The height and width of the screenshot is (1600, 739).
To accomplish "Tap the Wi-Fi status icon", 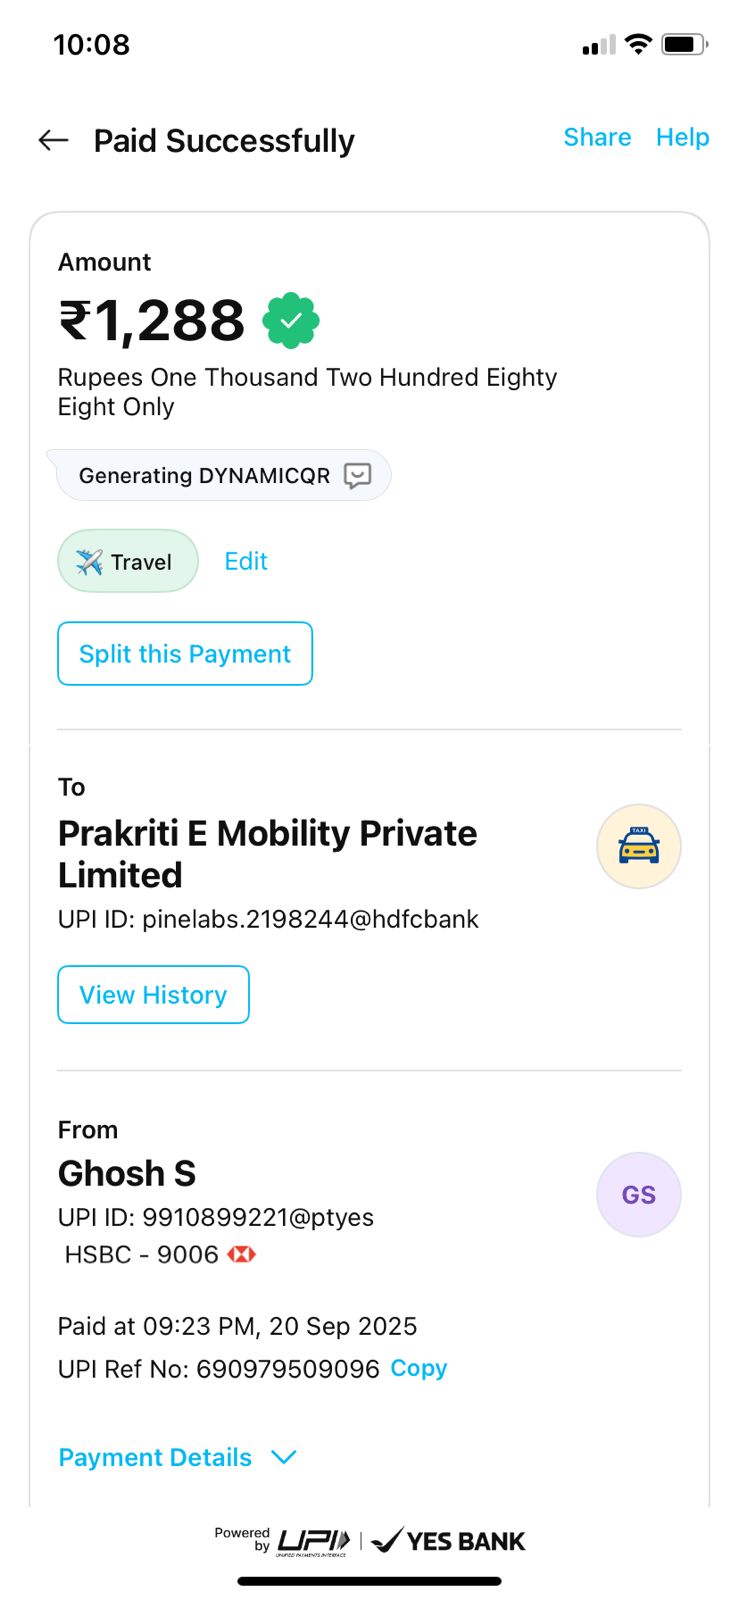I will click(x=638, y=44).
